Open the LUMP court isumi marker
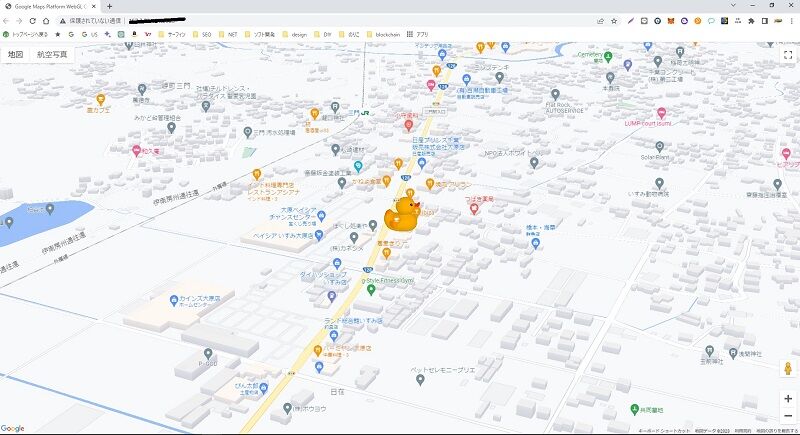Screen dimensions: 800x435 [x=662, y=113]
